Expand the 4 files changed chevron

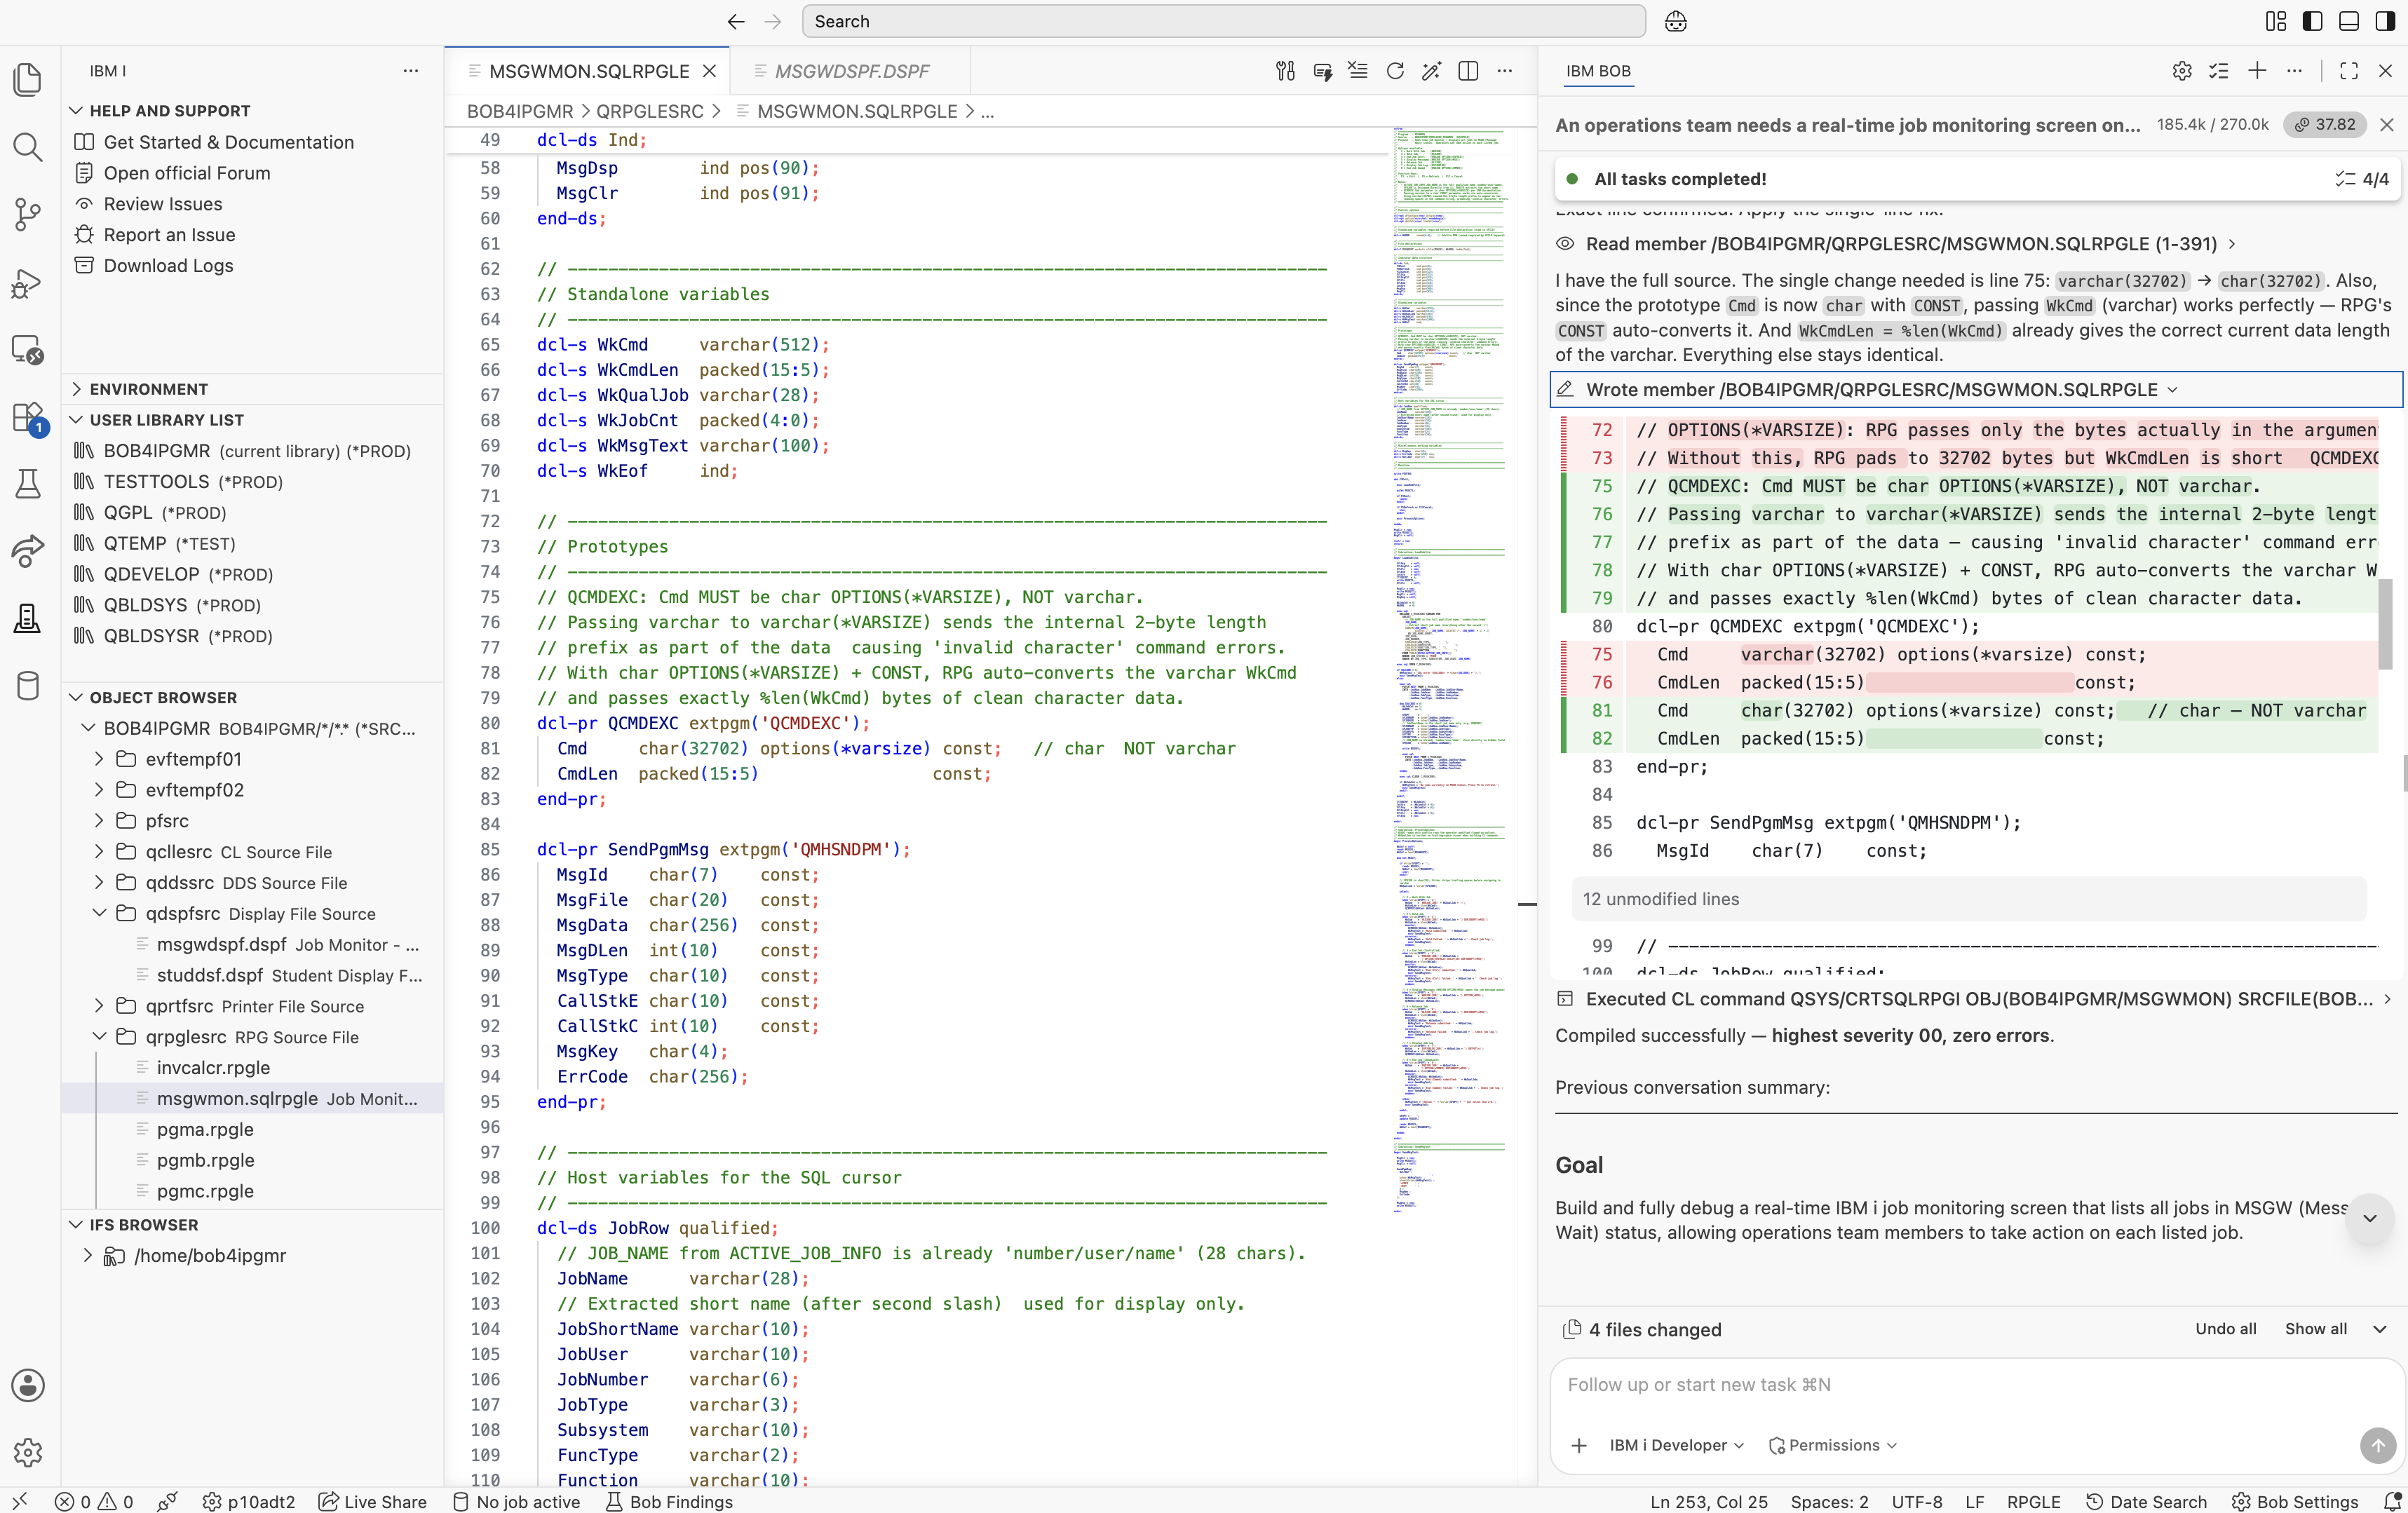(2380, 1329)
